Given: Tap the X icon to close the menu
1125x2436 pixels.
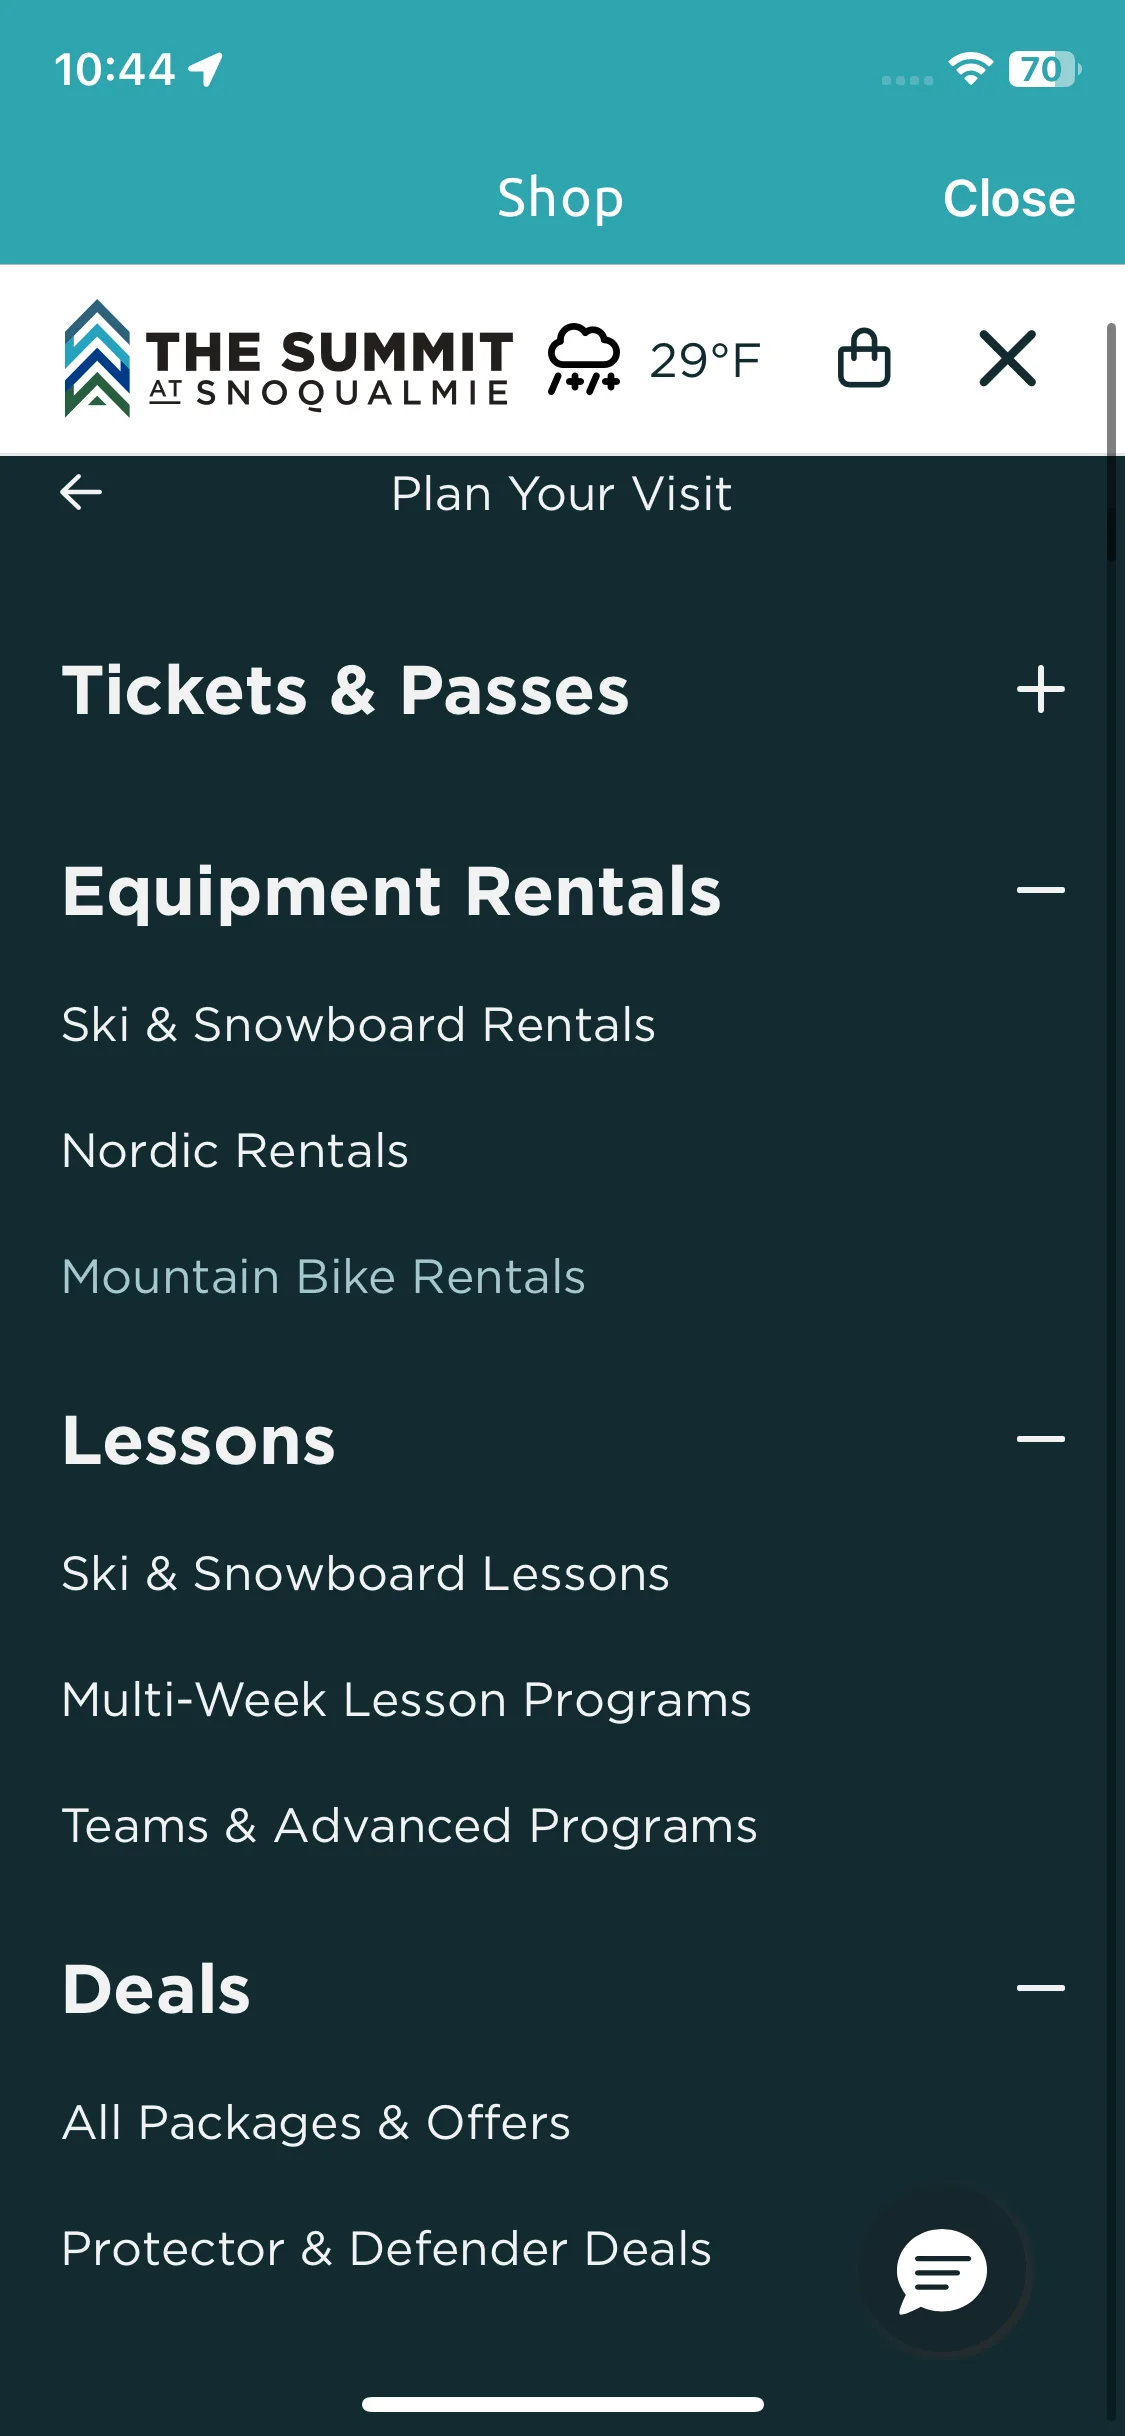Looking at the screenshot, I should (1007, 359).
